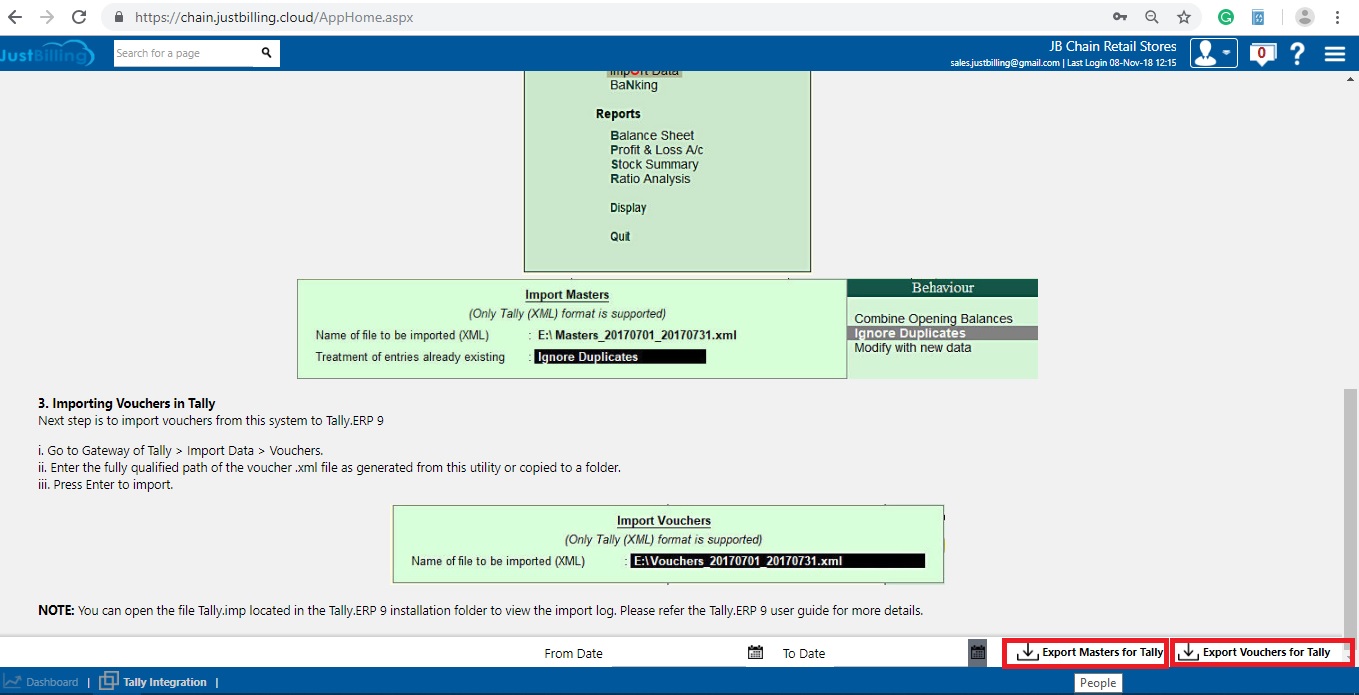Click the '3. Importing Vouchers in Tally' heading
Image resolution: width=1359 pixels, height=695 pixels.
(127, 404)
